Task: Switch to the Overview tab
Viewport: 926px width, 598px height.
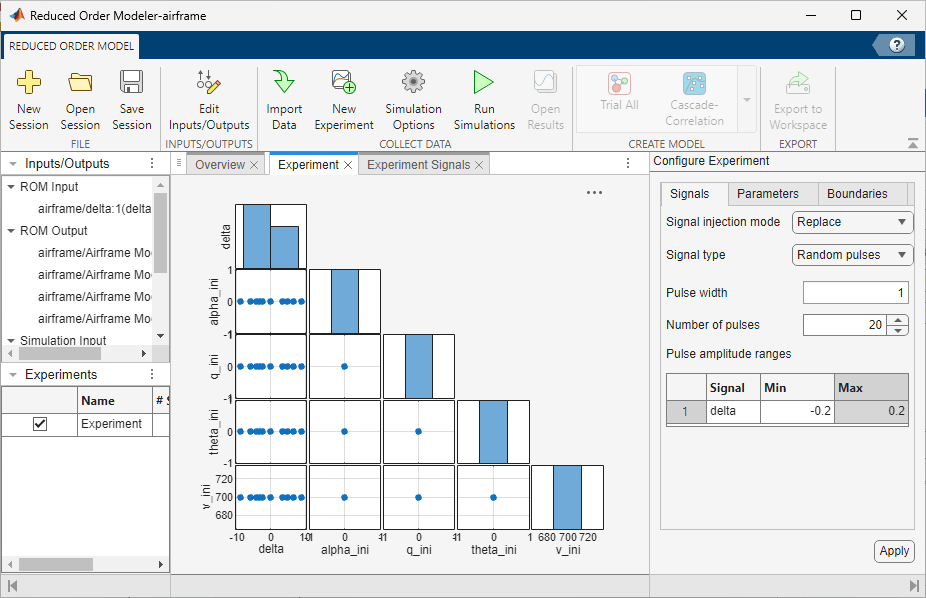Action: [x=219, y=163]
